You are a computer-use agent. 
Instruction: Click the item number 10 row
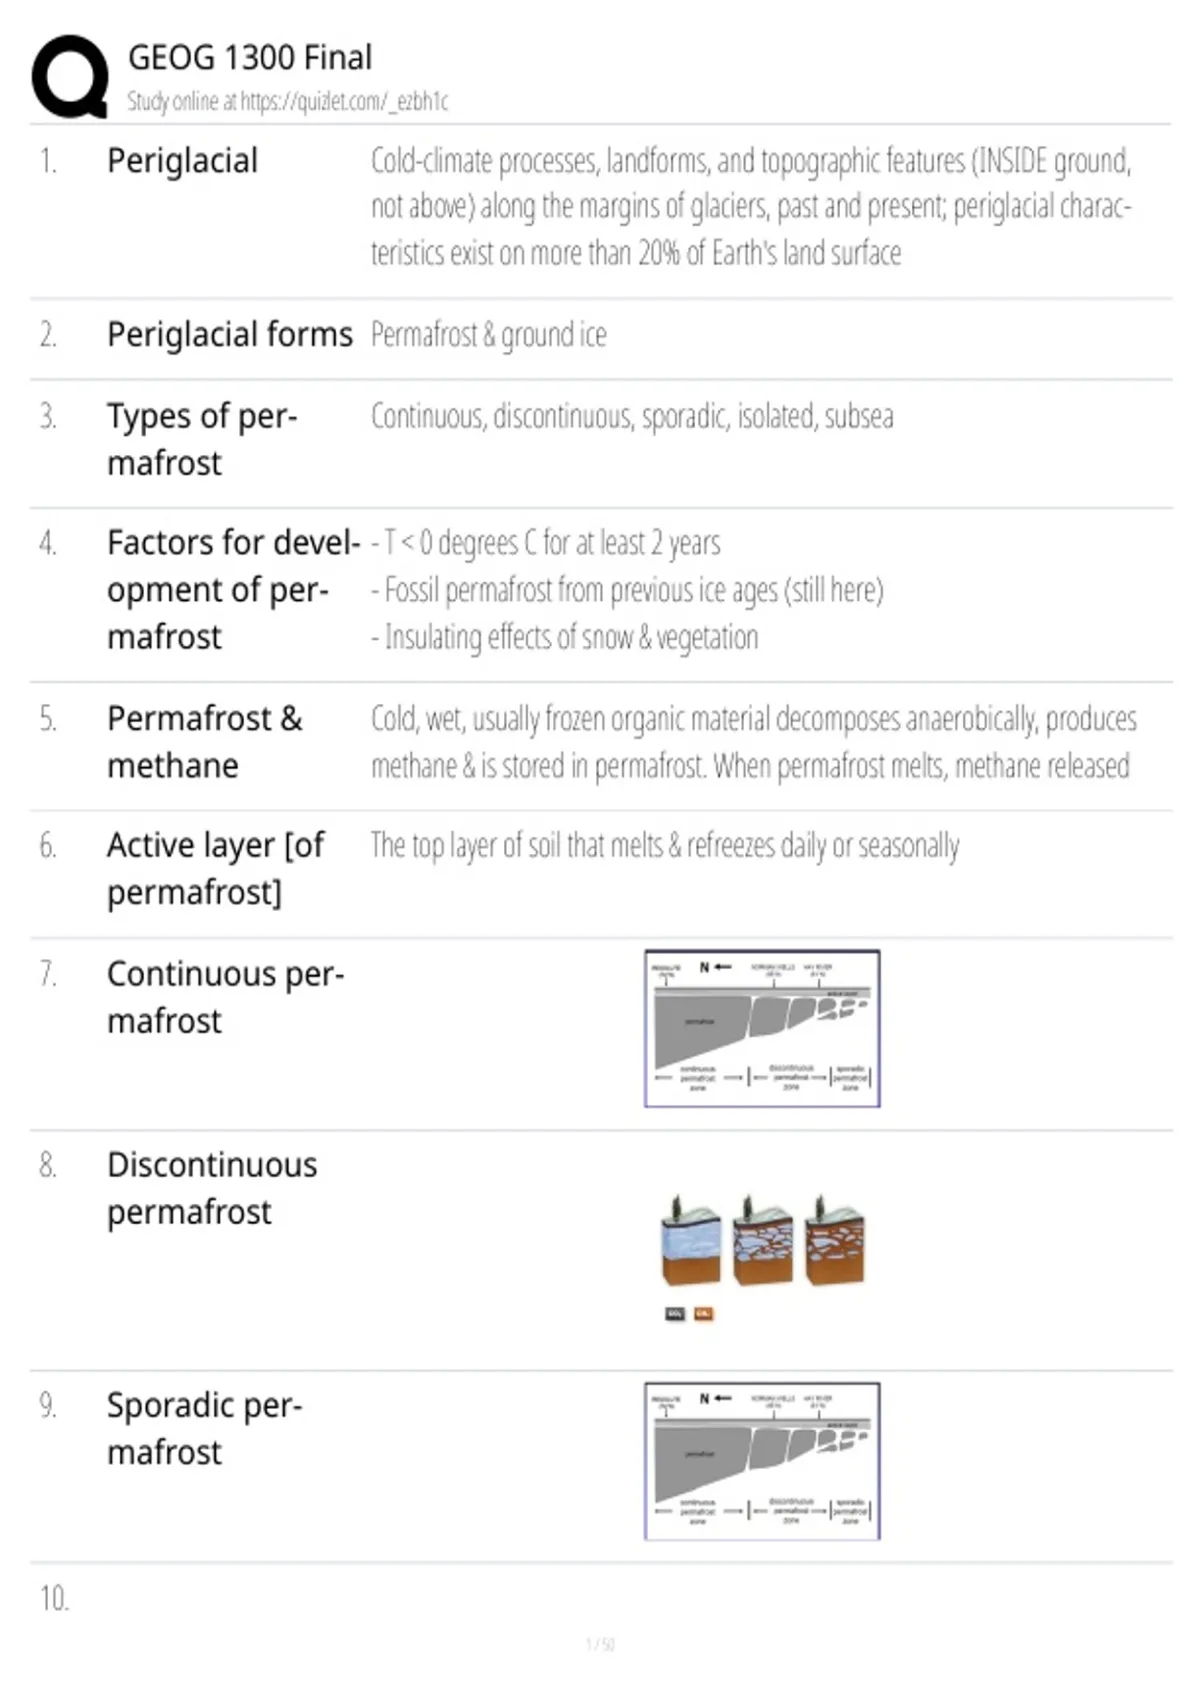[600, 1599]
